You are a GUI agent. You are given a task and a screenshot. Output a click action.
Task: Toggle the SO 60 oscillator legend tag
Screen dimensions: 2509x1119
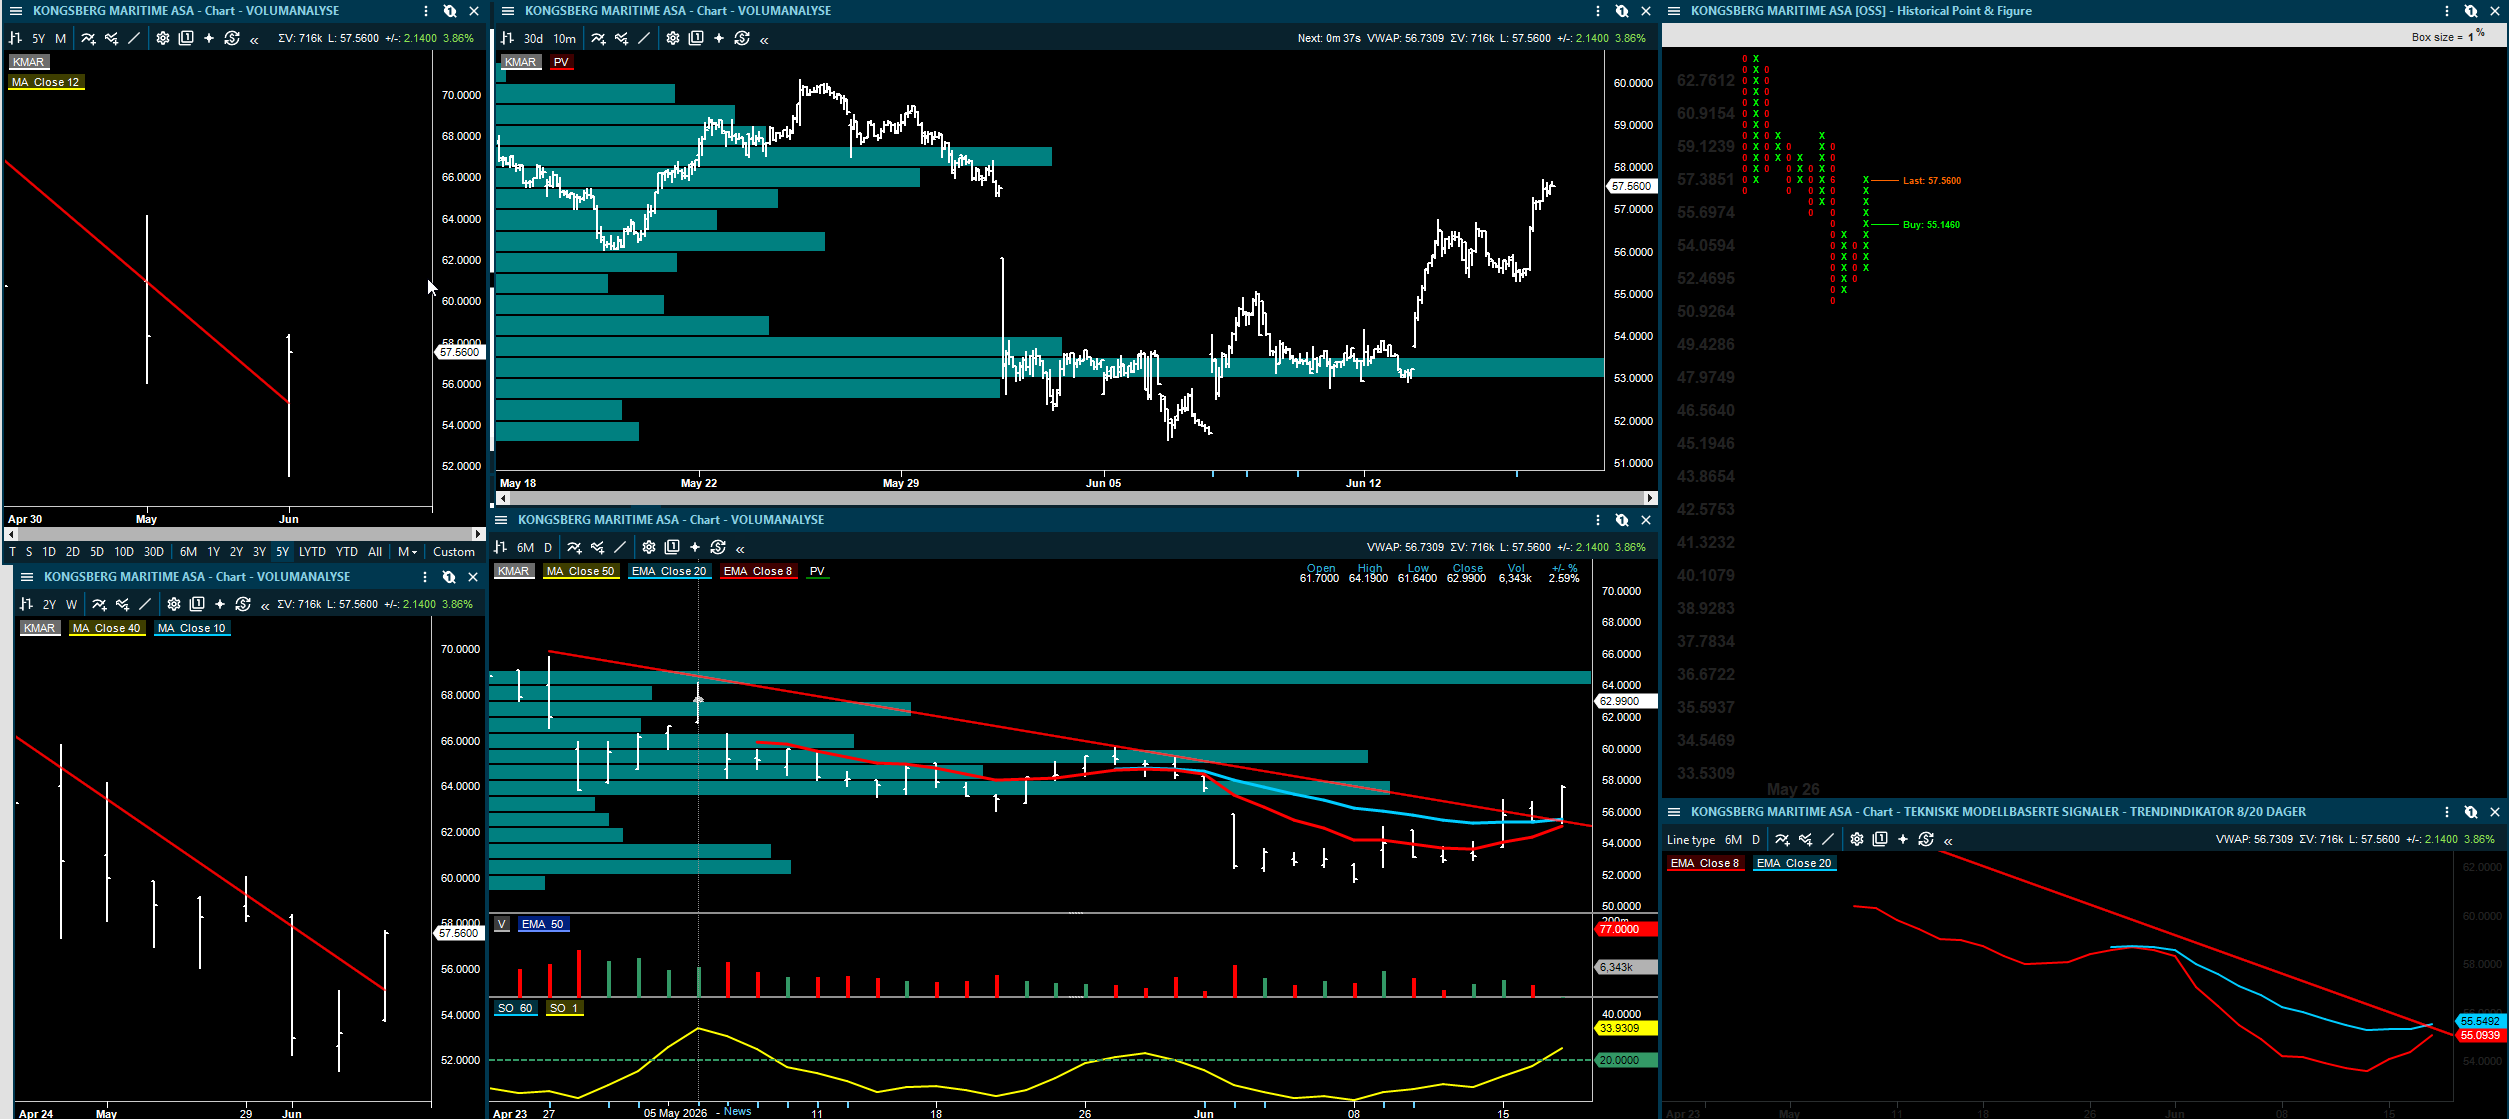tap(515, 1008)
